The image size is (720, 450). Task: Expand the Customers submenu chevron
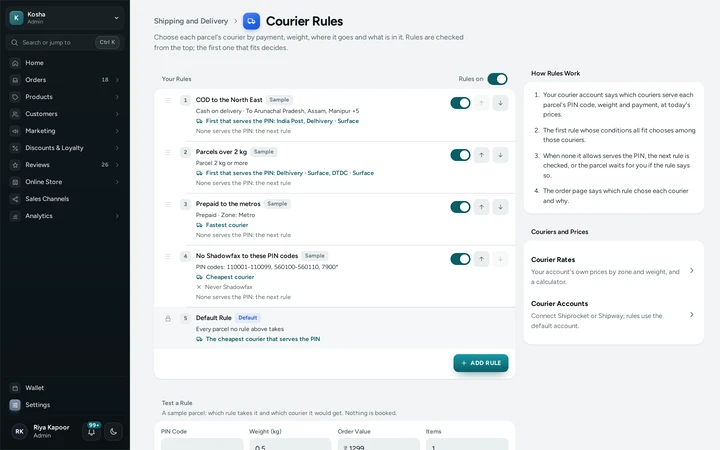tap(117, 114)
